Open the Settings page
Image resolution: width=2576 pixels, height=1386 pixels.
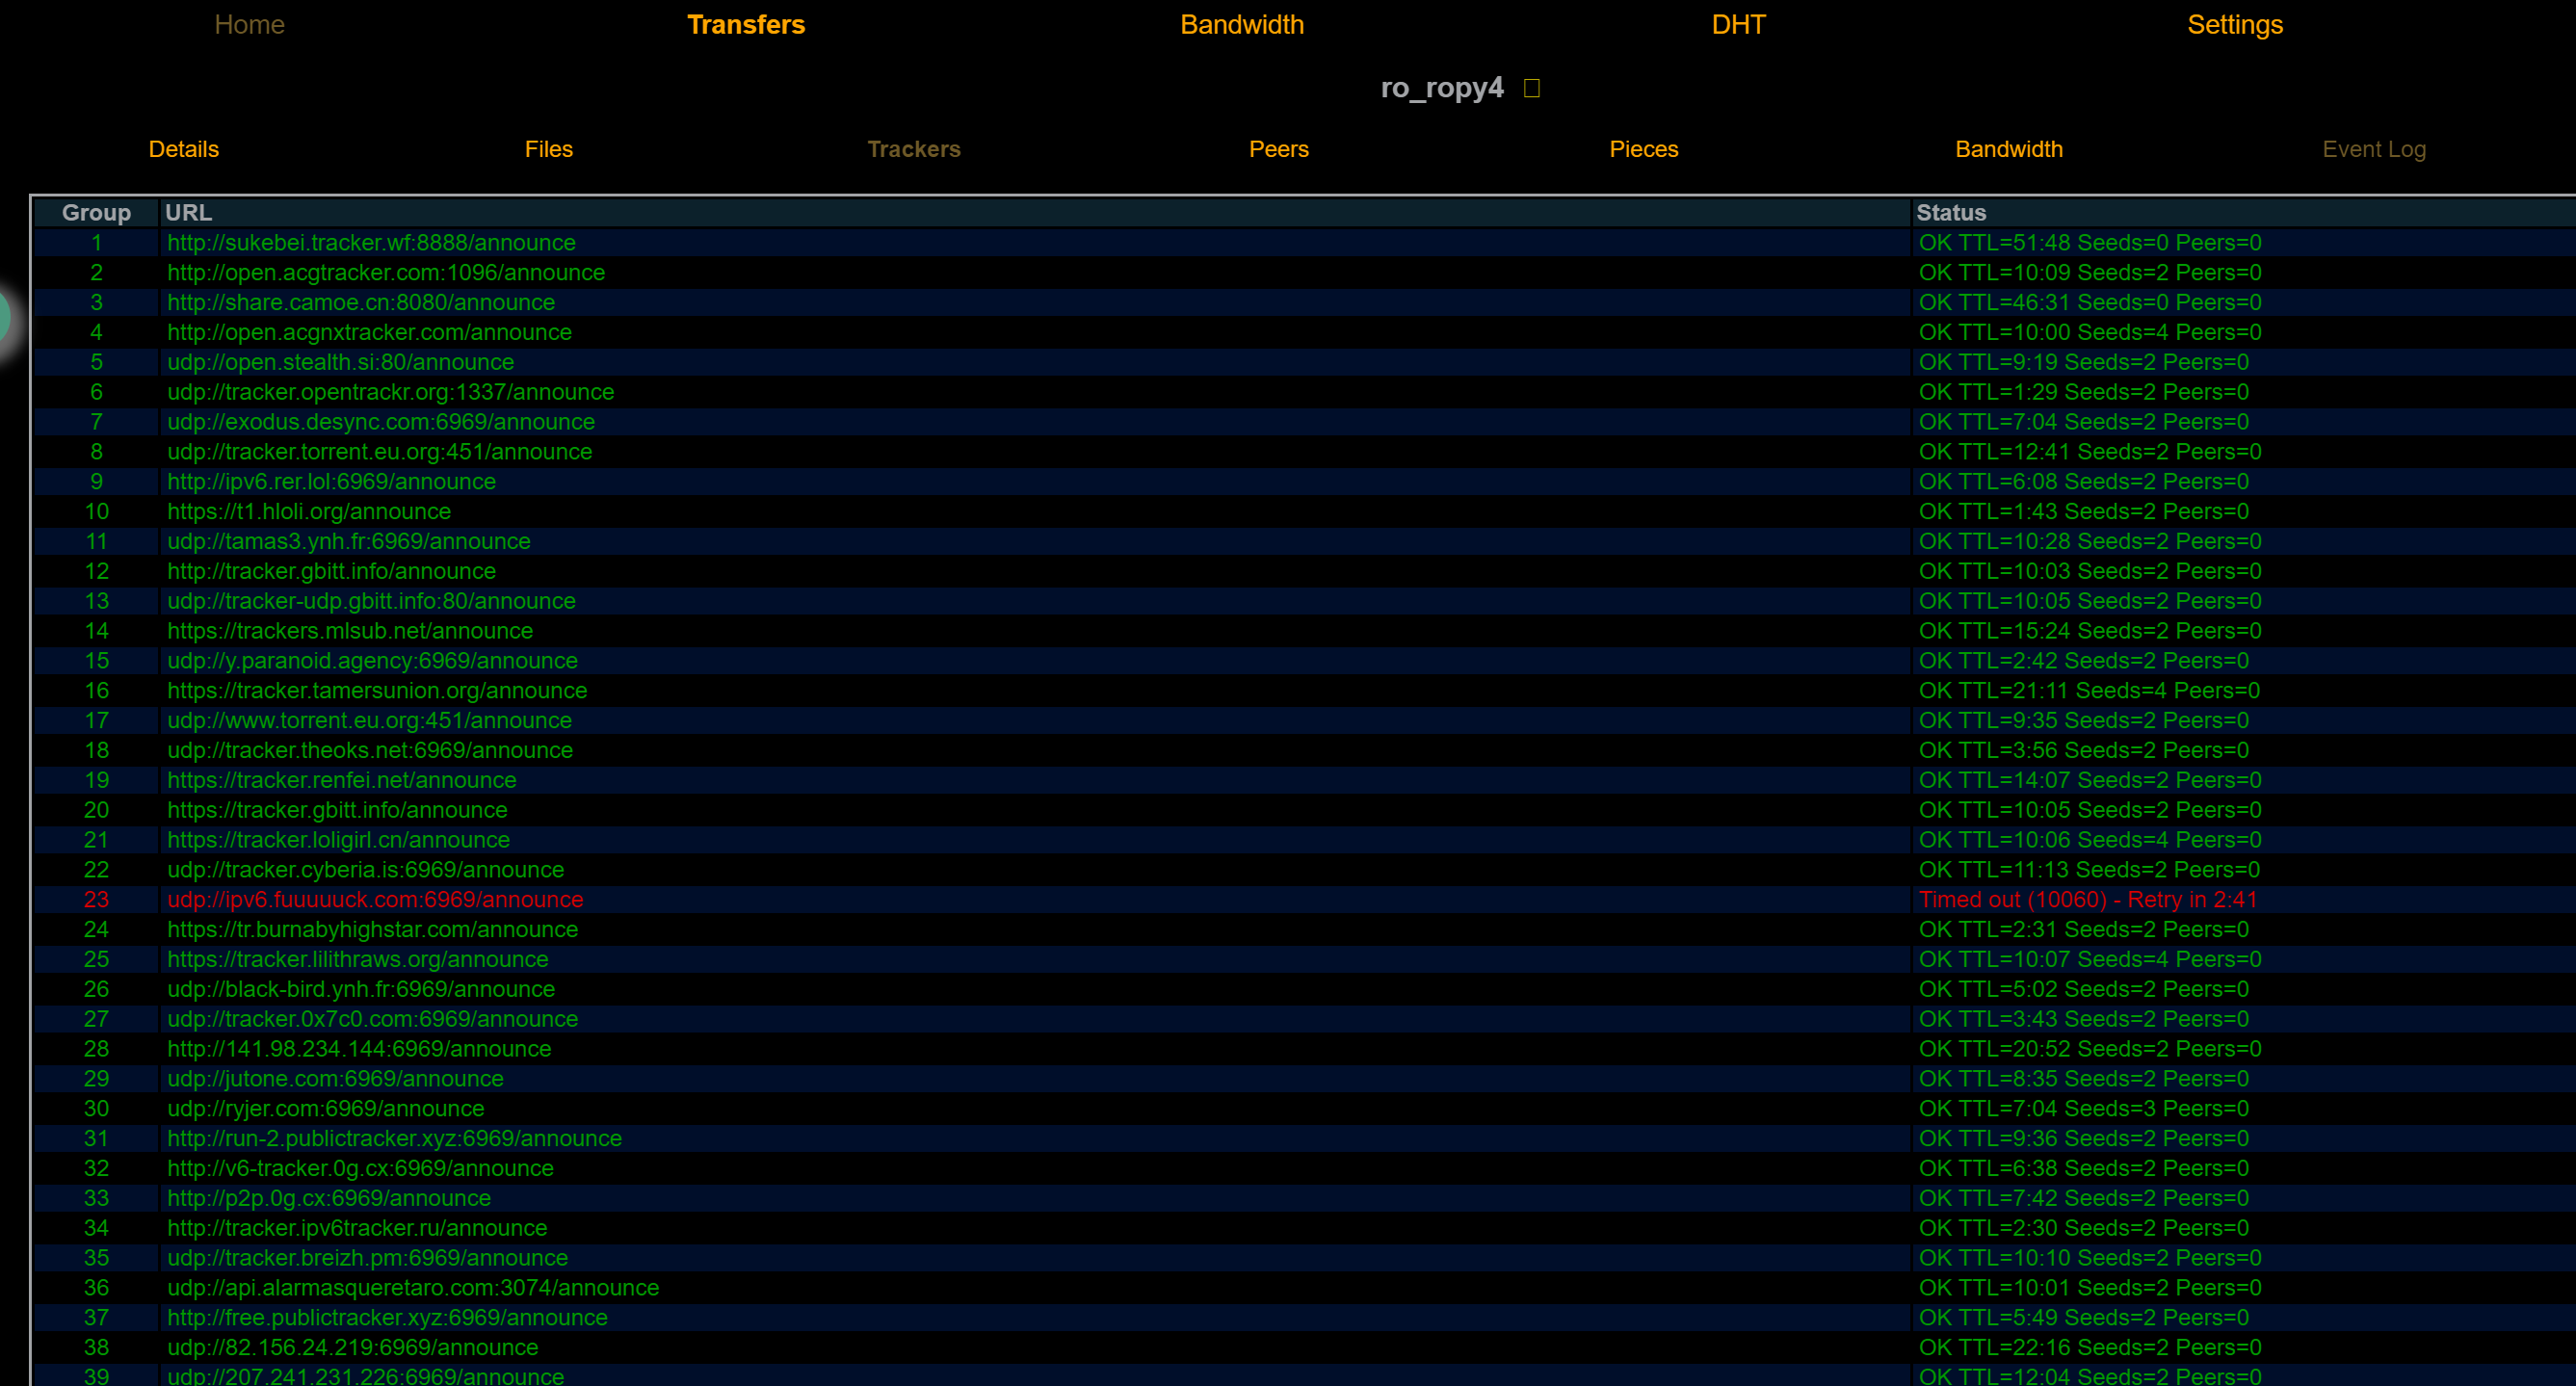[2234, 25]
